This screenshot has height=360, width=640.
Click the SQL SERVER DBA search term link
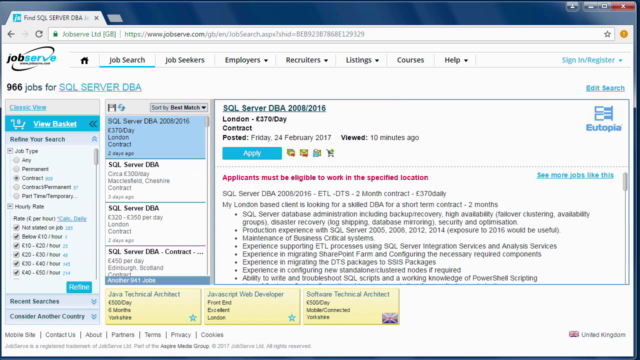(100, 87)
